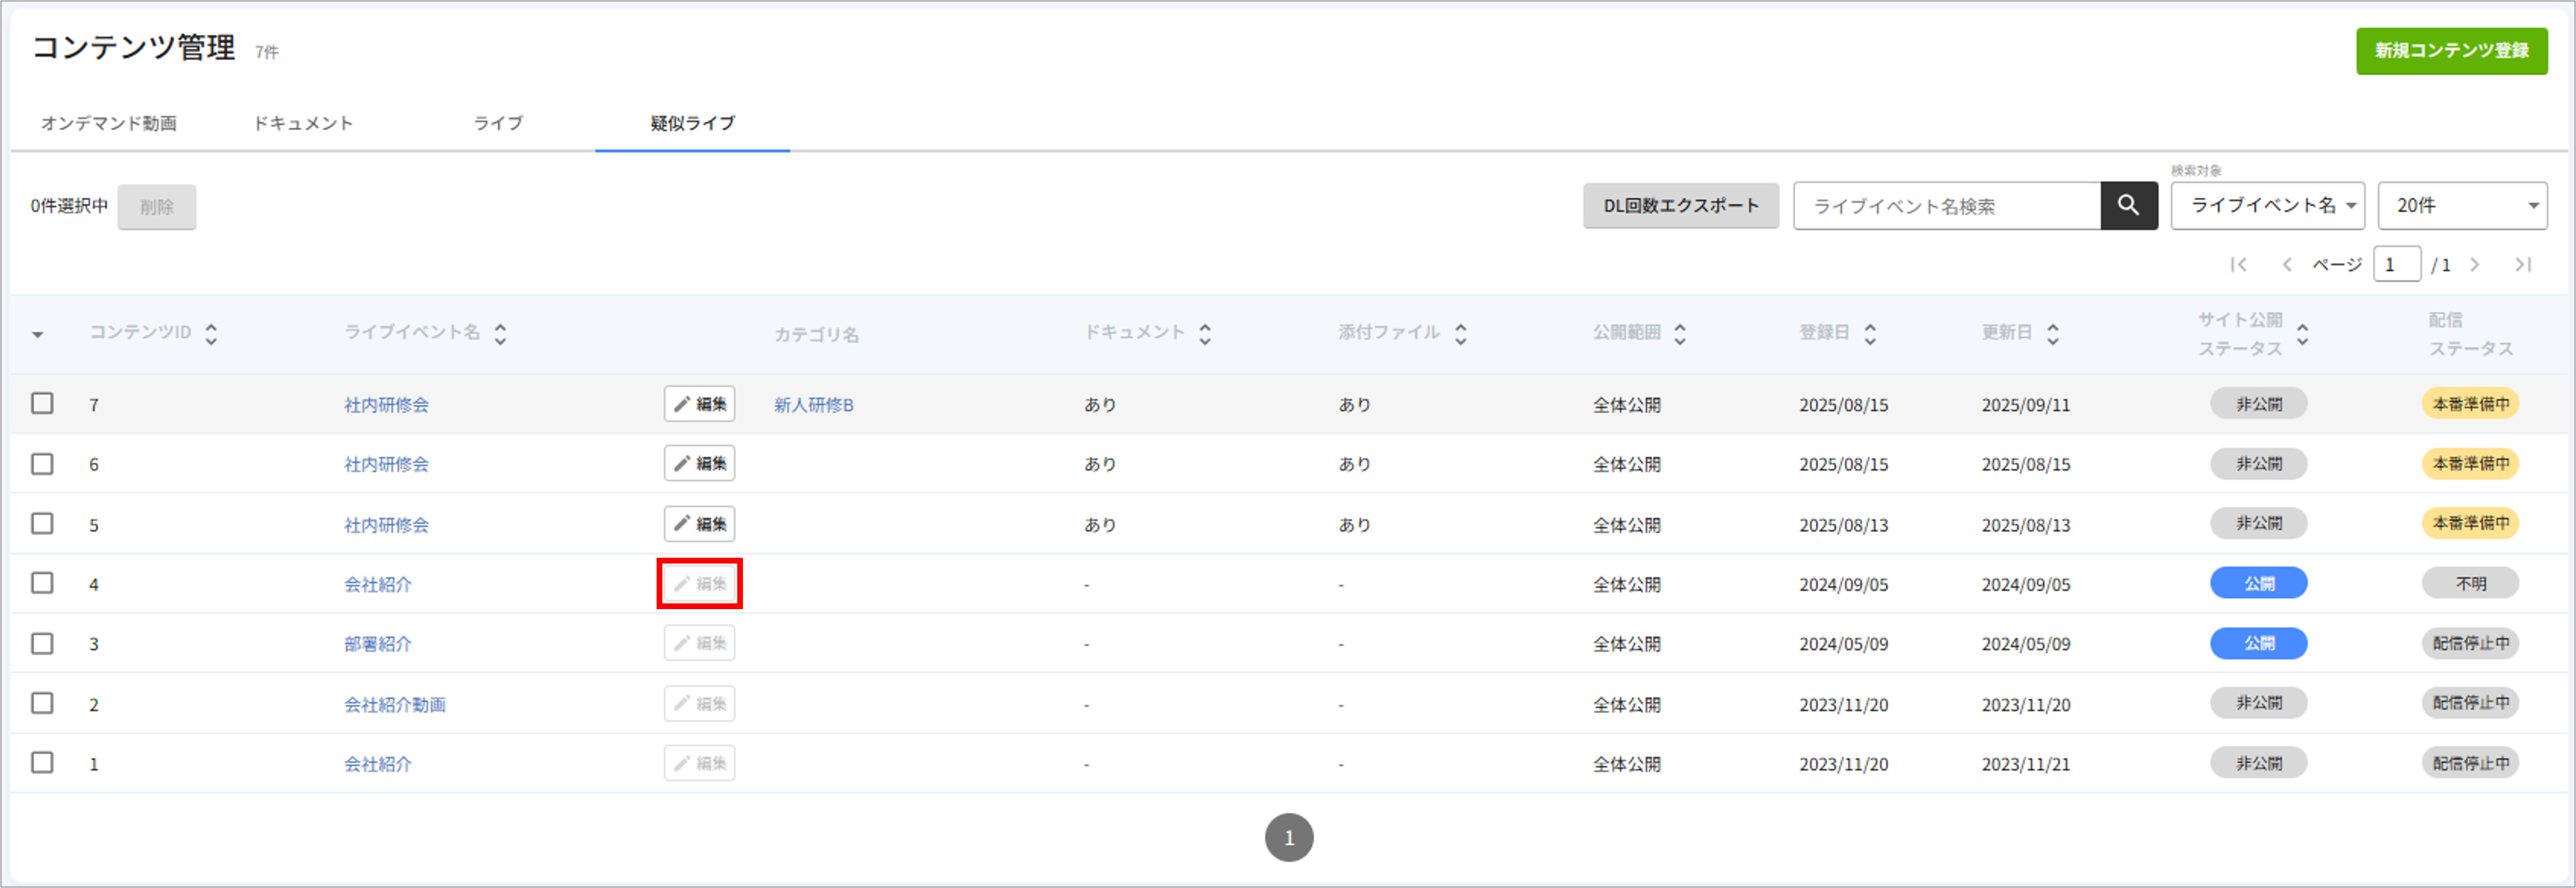Open the 新人研修B category link
2576x888 pixels.
click(x=814, y=405)
